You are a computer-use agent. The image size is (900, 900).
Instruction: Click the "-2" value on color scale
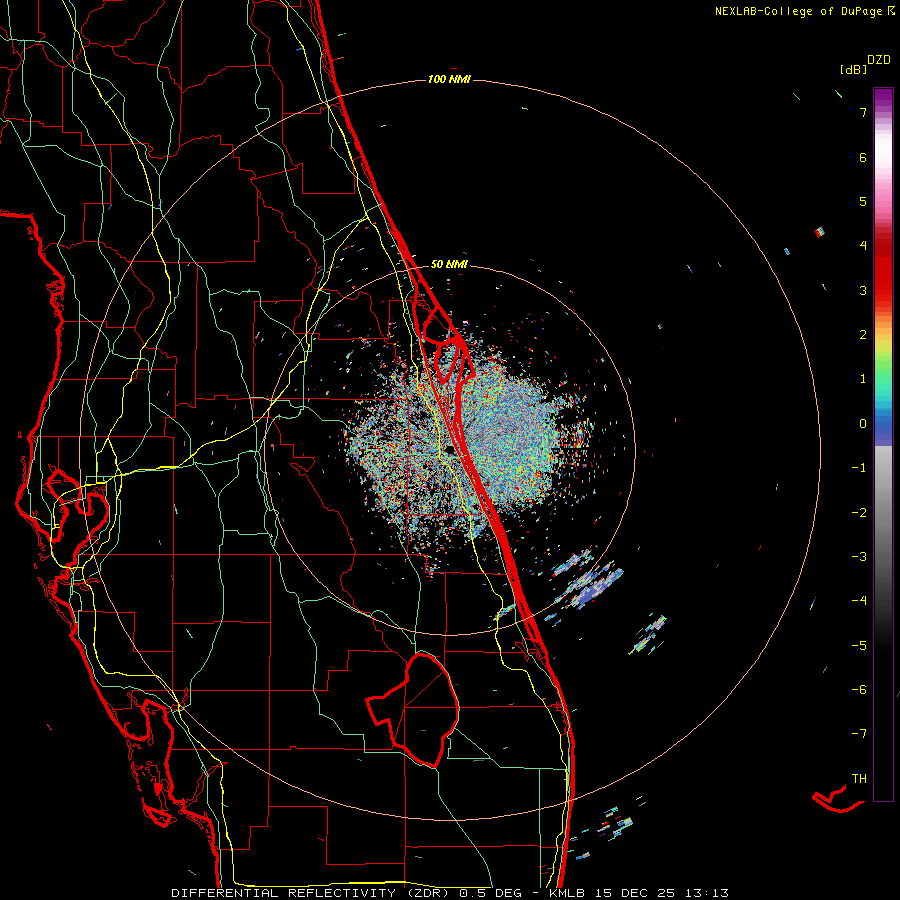point(859,513)
